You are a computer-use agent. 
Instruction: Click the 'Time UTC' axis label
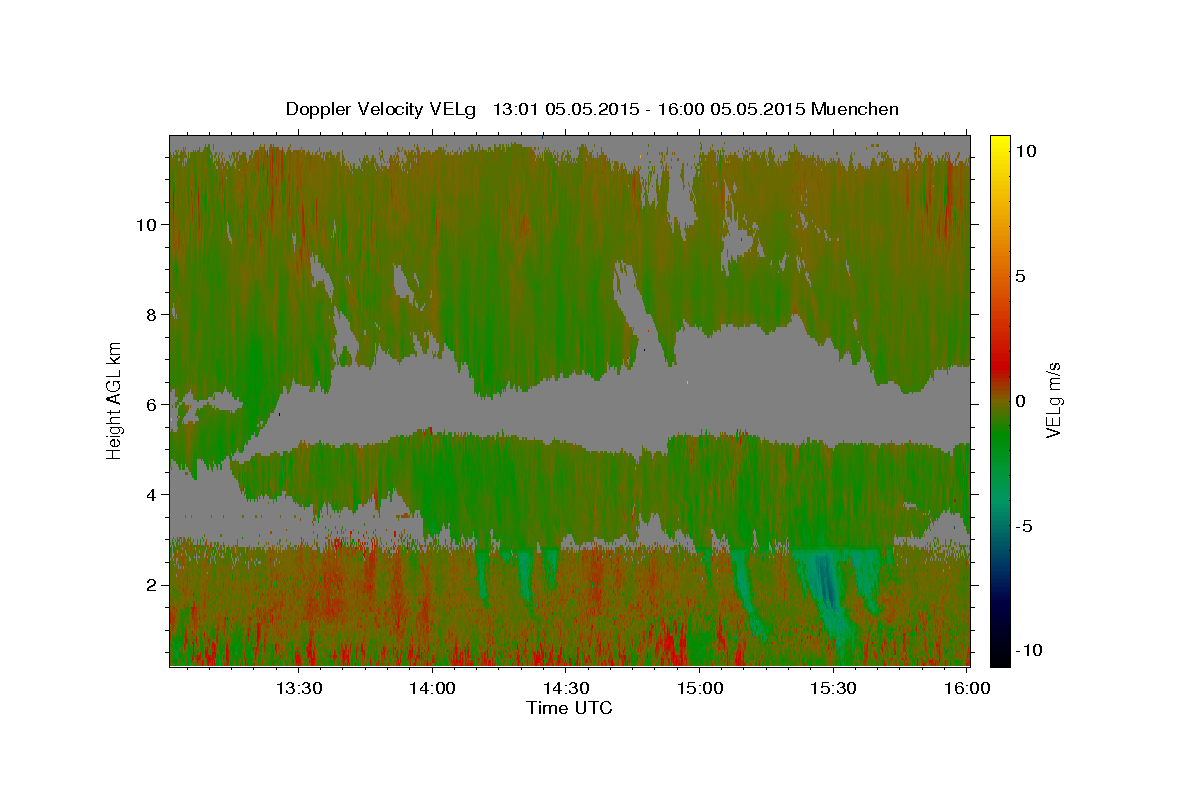[x=569, y=708]
